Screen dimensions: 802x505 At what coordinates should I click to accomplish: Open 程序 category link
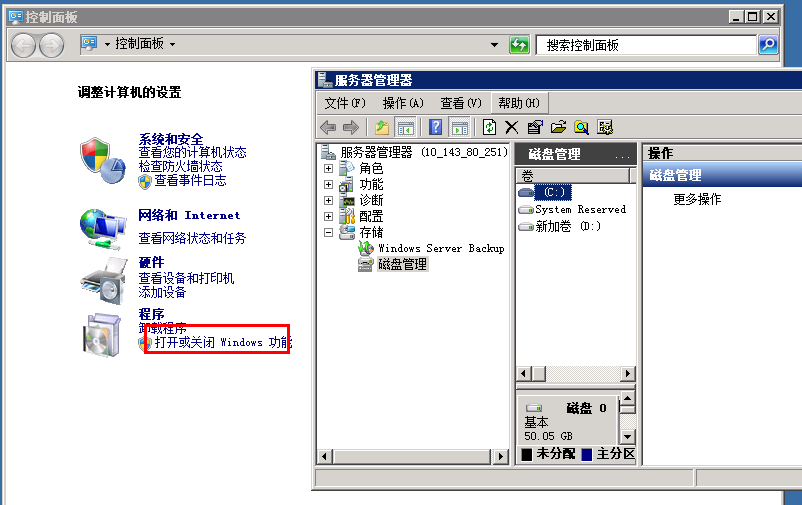(151, 314)
